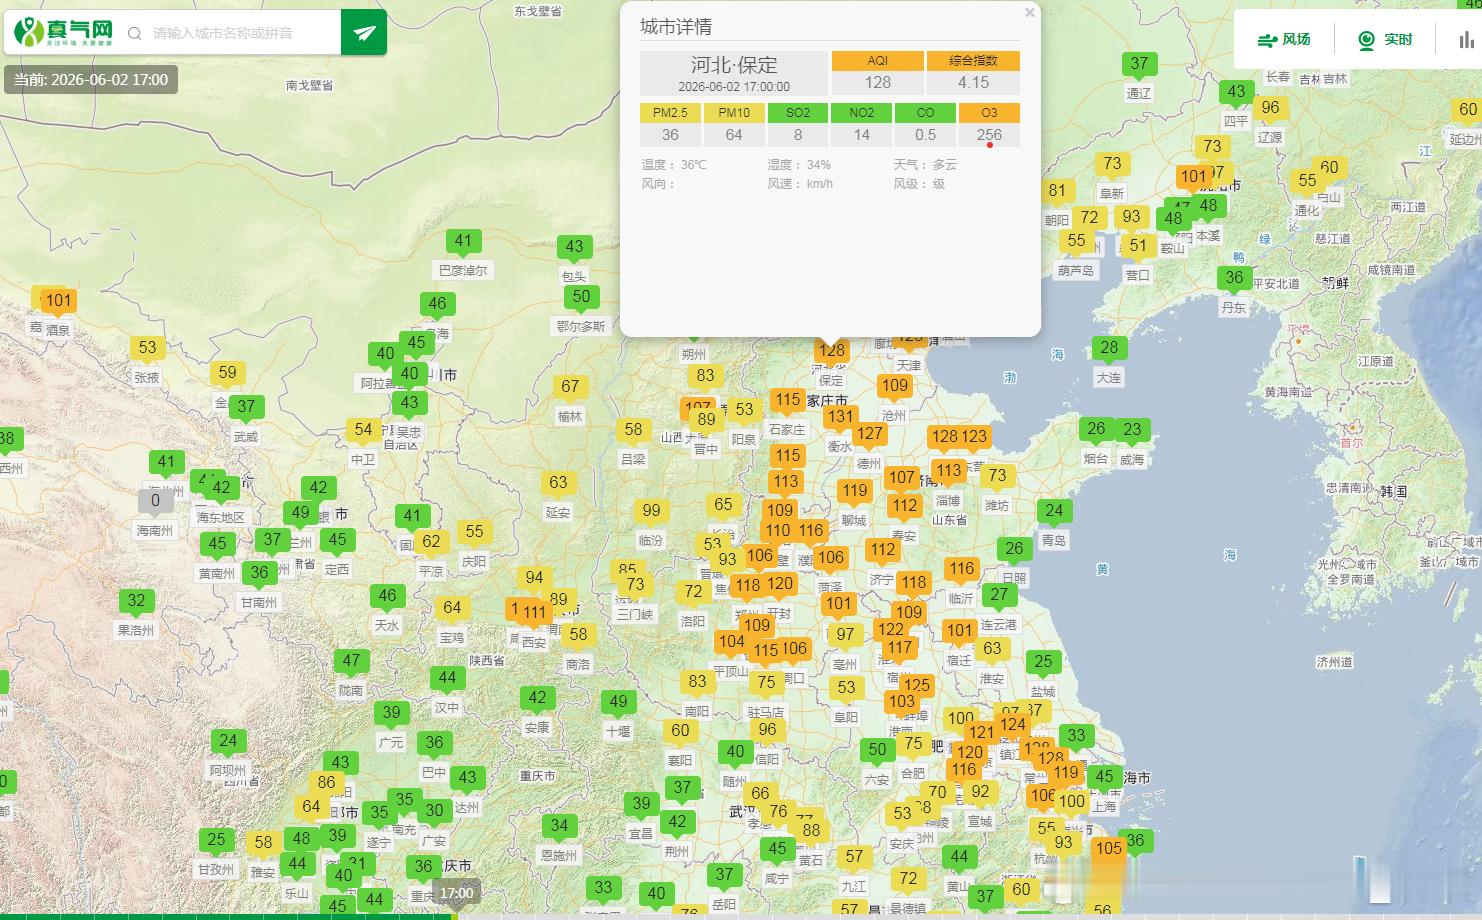
Task: Click the 湿度: 34% text
Action: [799, 164]
